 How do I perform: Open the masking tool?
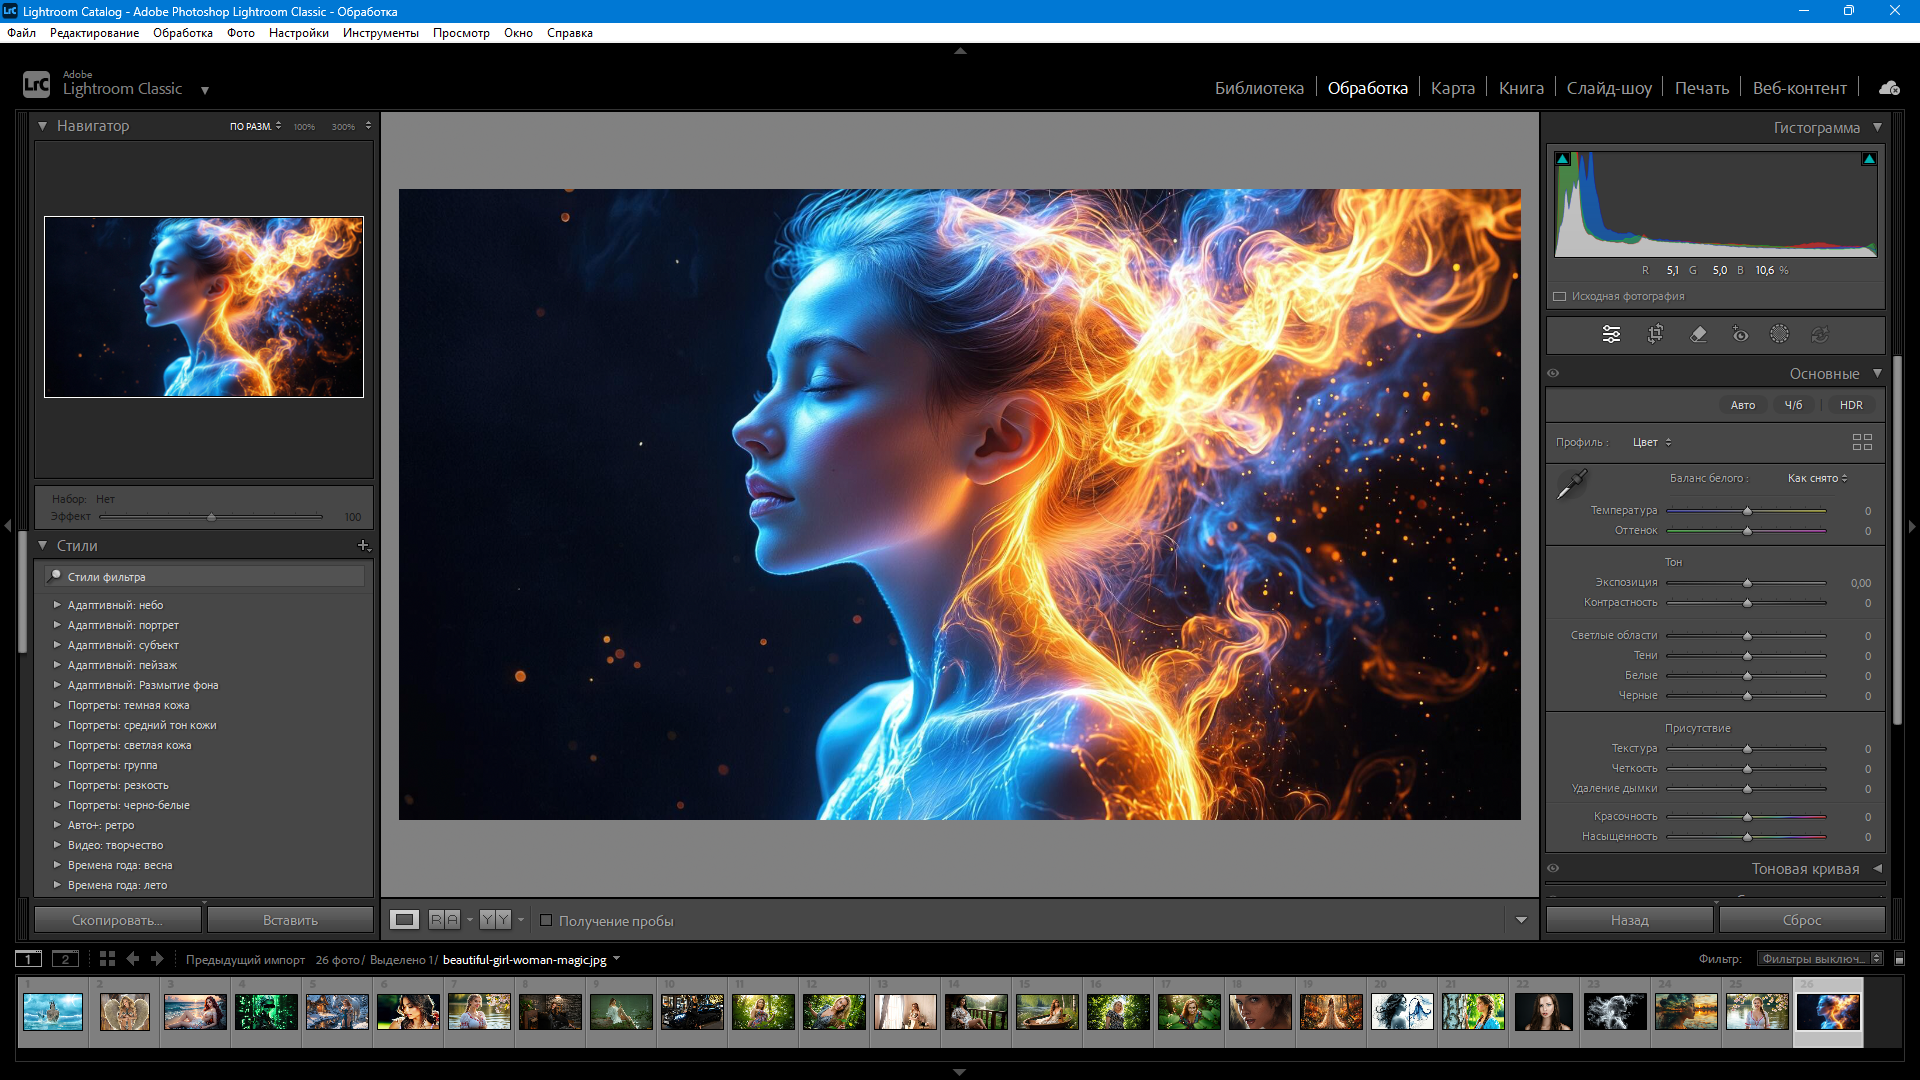[x=1779, y=334]
